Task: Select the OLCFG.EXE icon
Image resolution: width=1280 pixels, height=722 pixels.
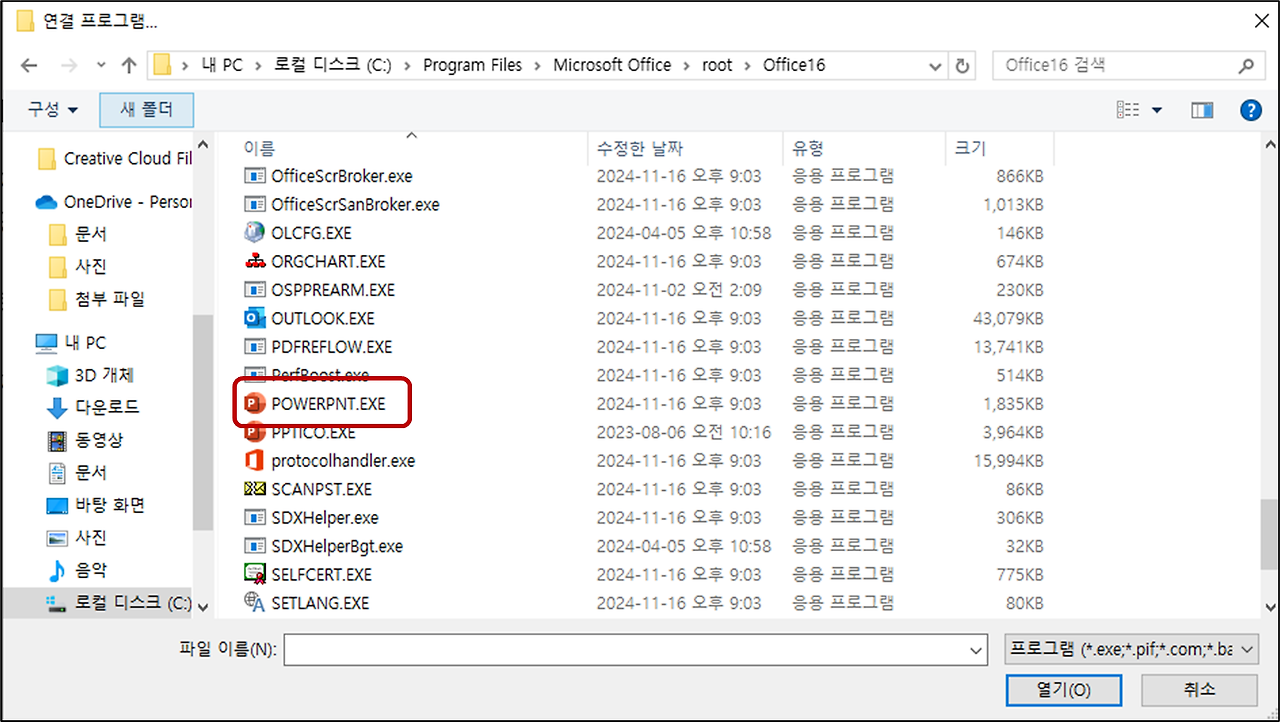Action: coord(254,233)
